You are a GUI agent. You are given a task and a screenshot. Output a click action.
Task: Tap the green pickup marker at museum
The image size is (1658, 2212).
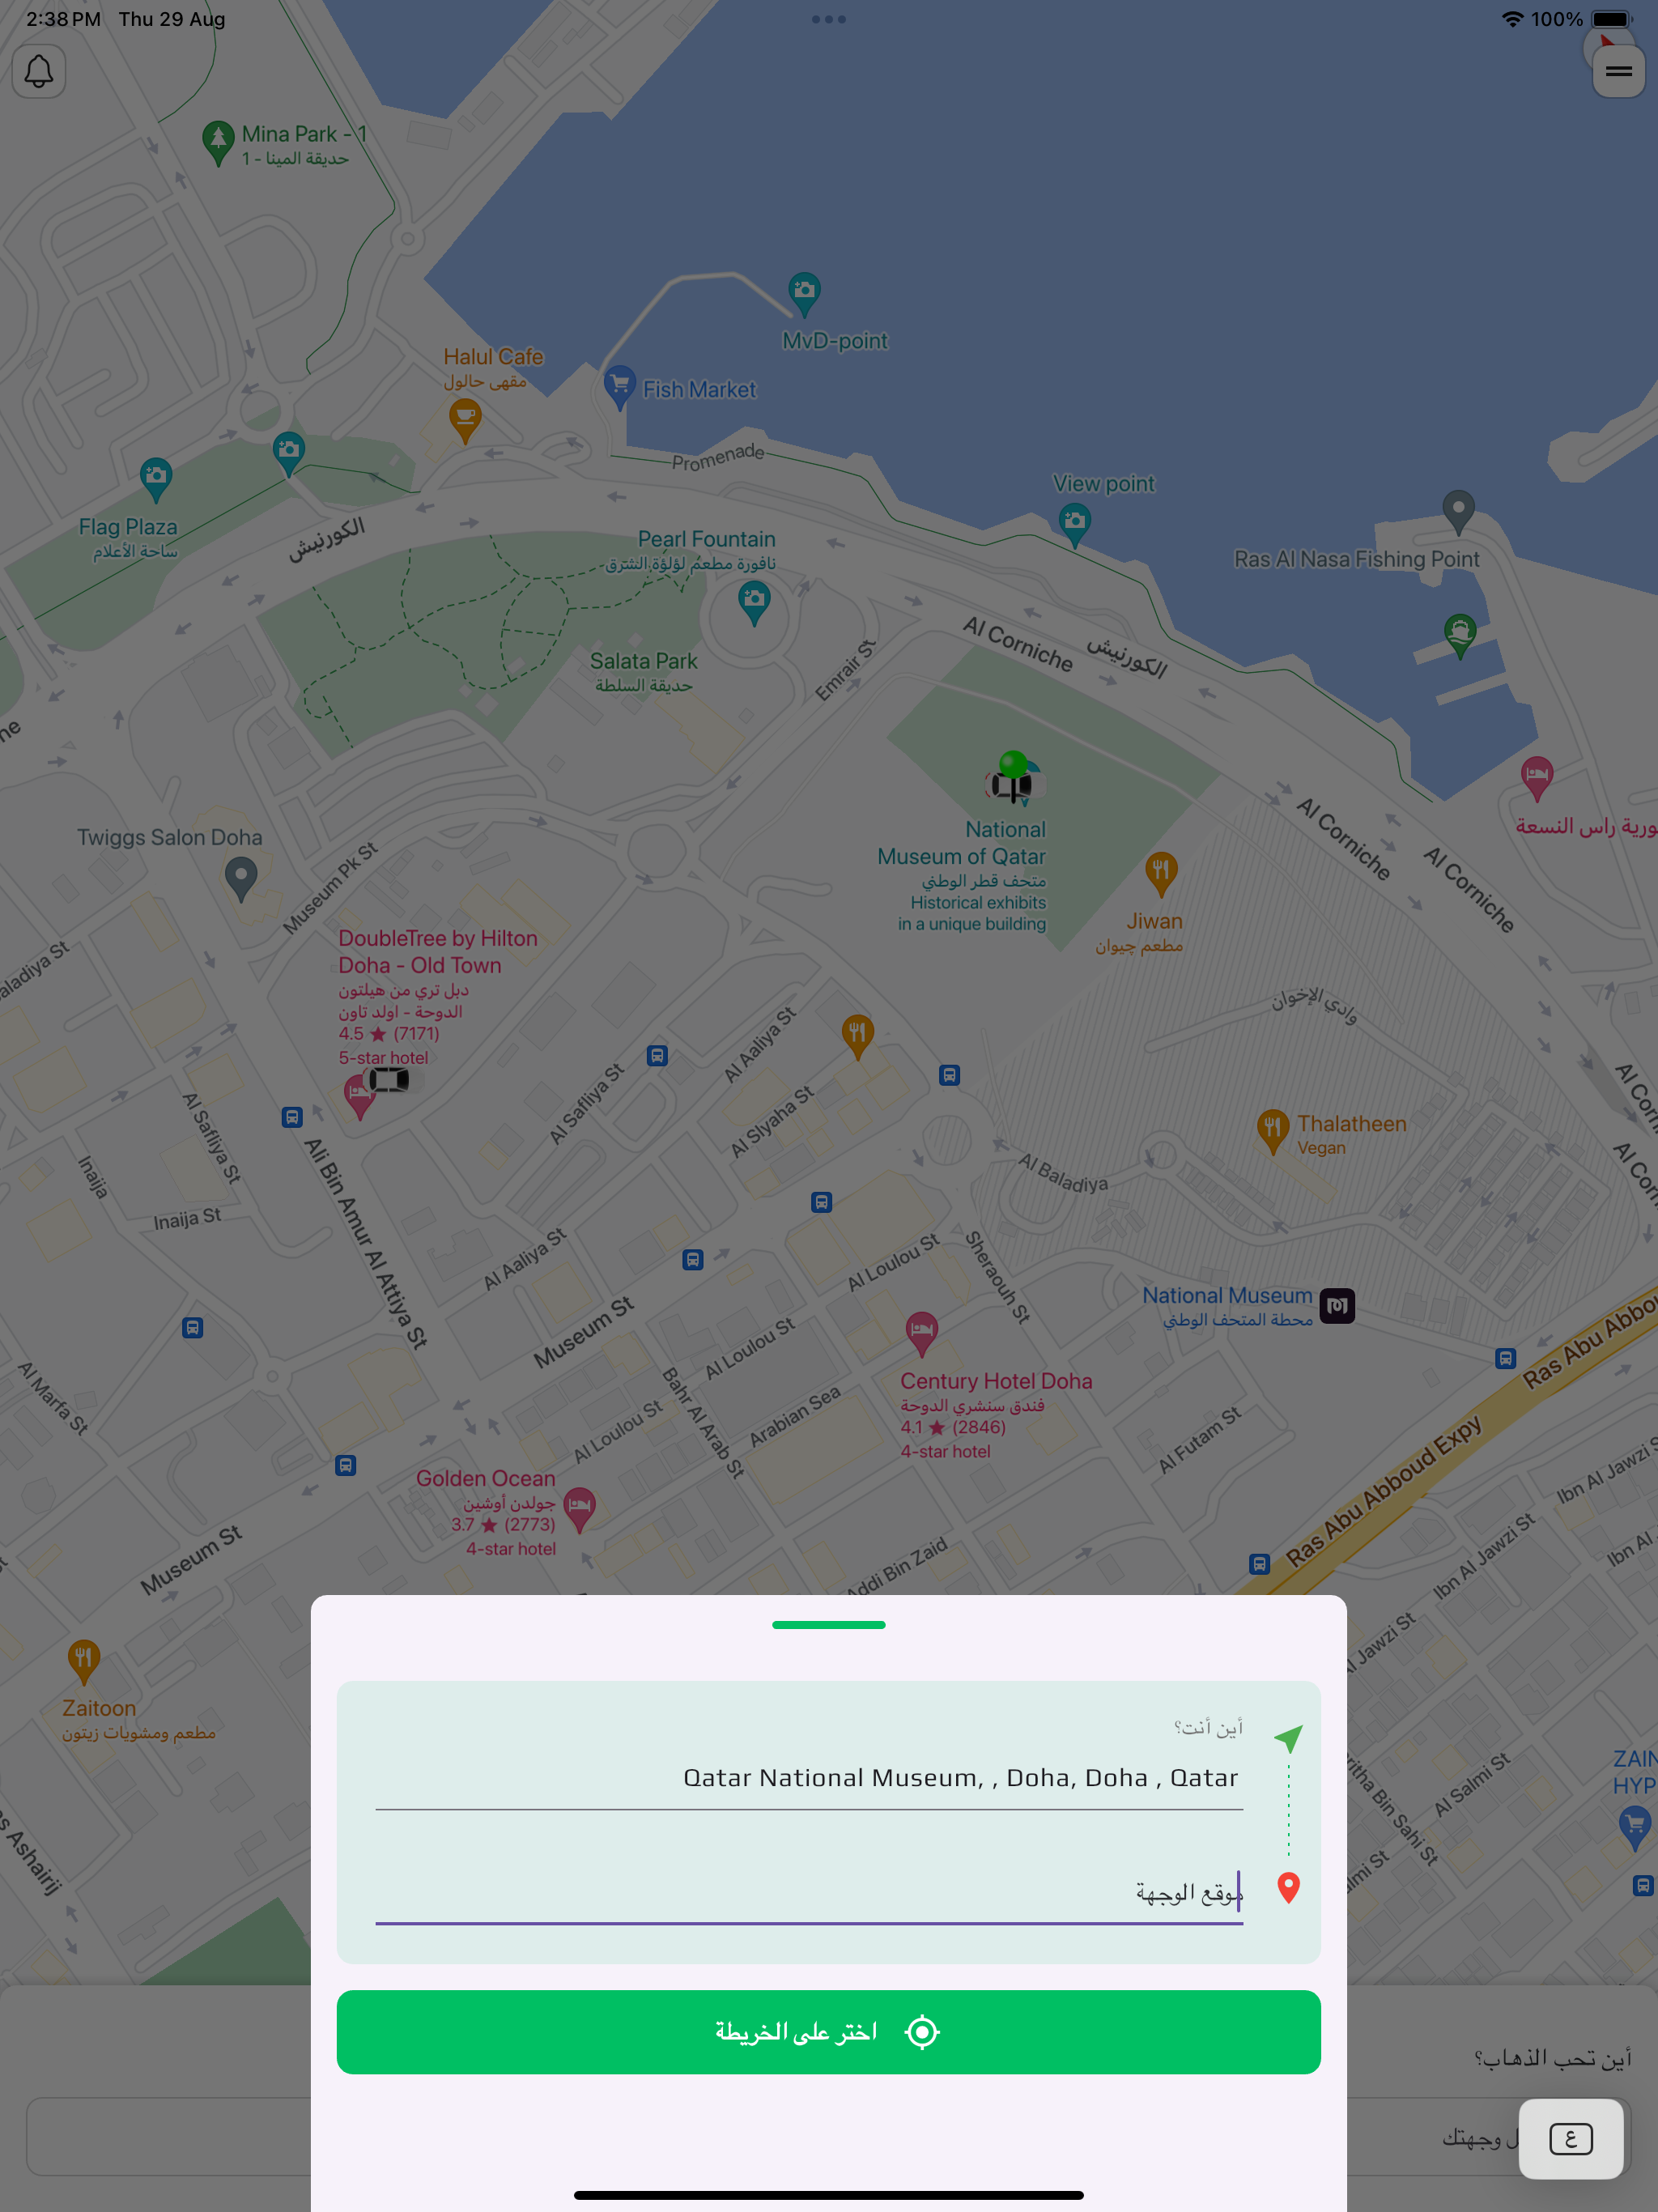click(1013, 776)
